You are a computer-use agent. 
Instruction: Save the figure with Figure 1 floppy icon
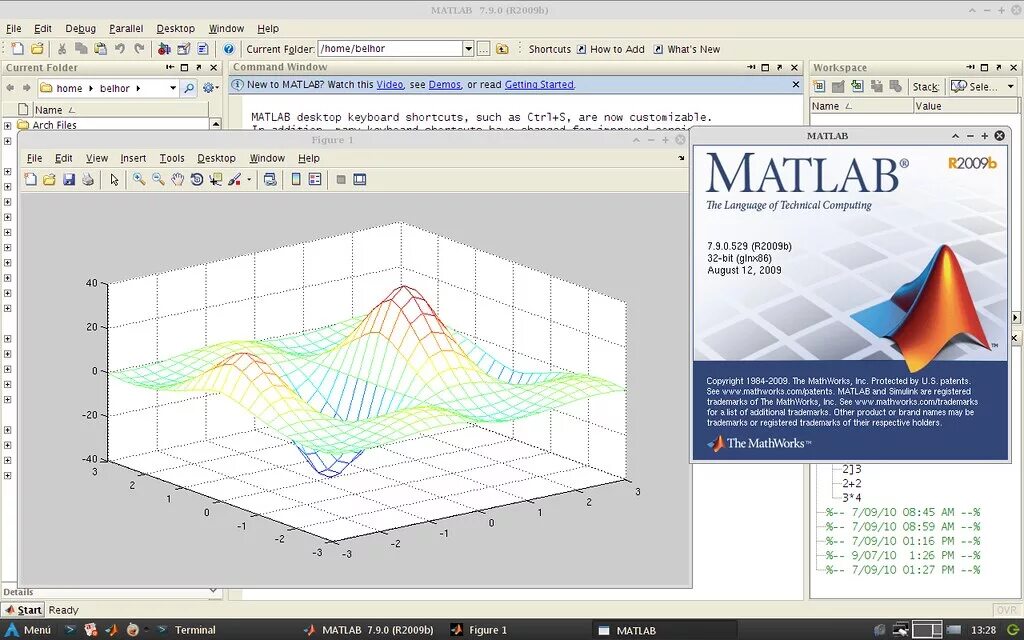(x=69, y=180)
